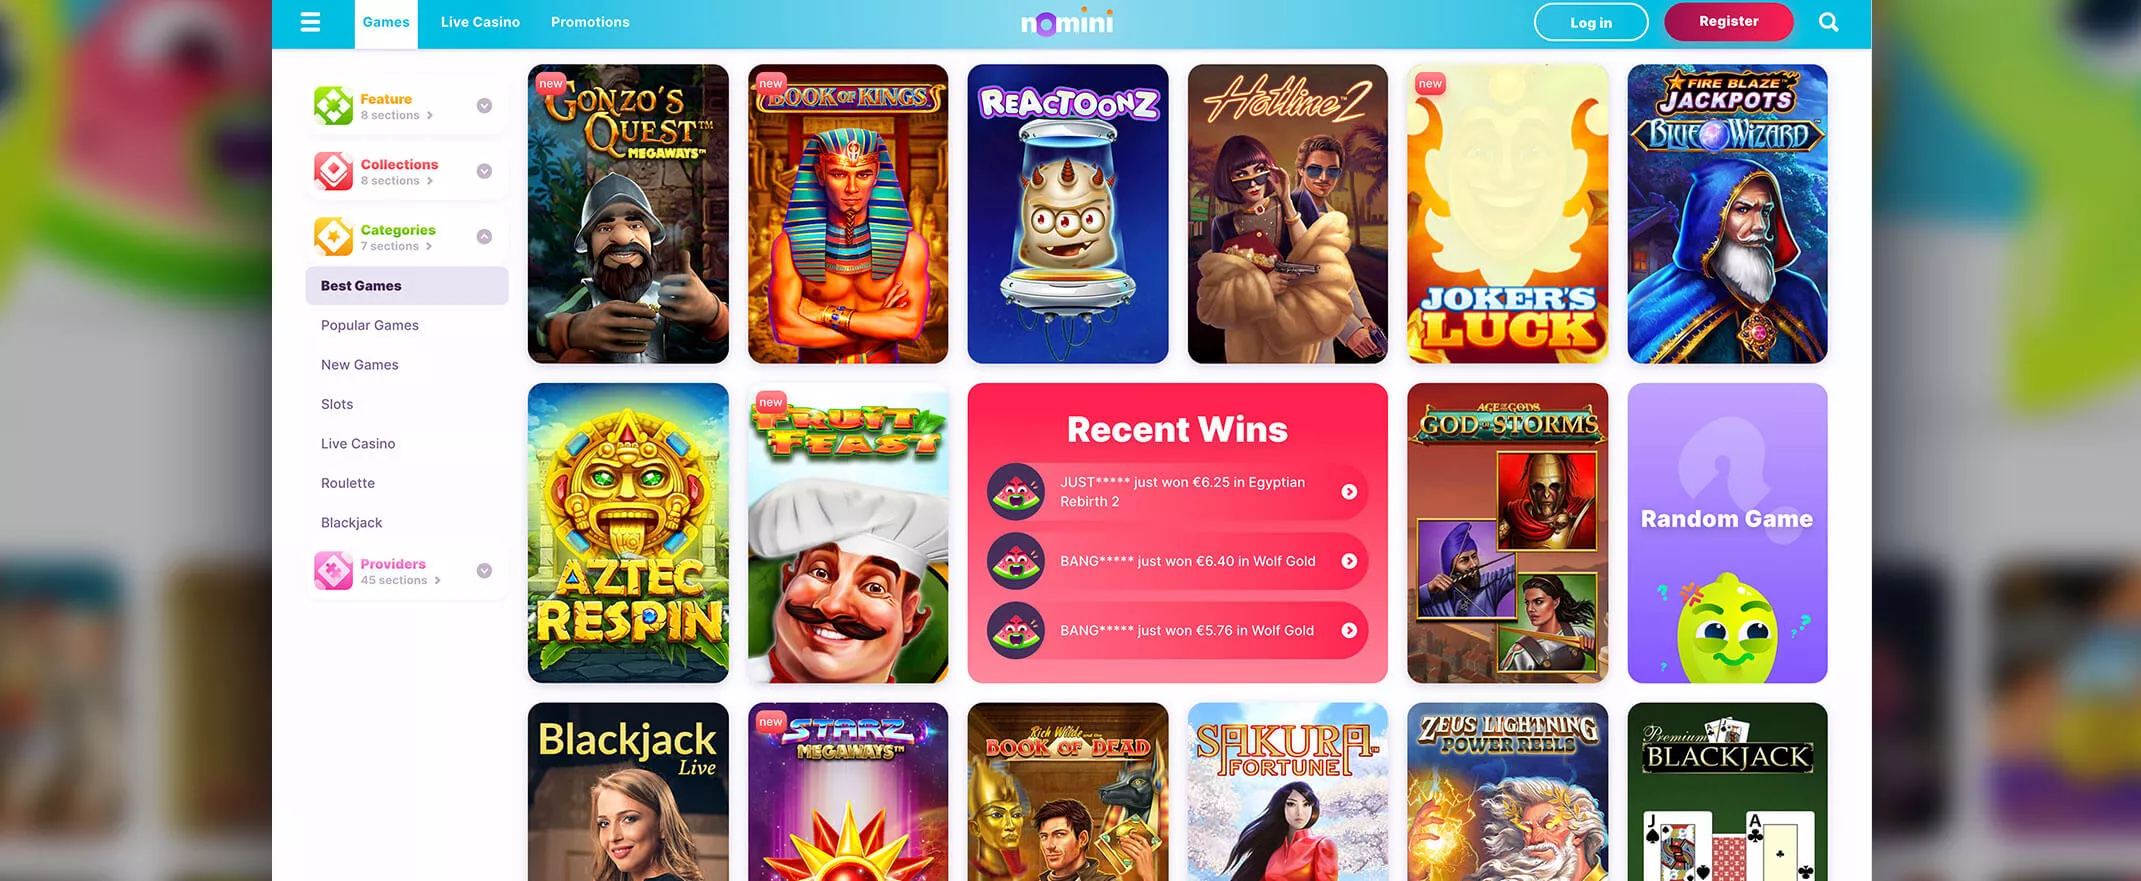Image resolution: width=2141 pixels, height=881 pixels.
Task: Switch to the Live Casino tab
Action: (480, 22)
